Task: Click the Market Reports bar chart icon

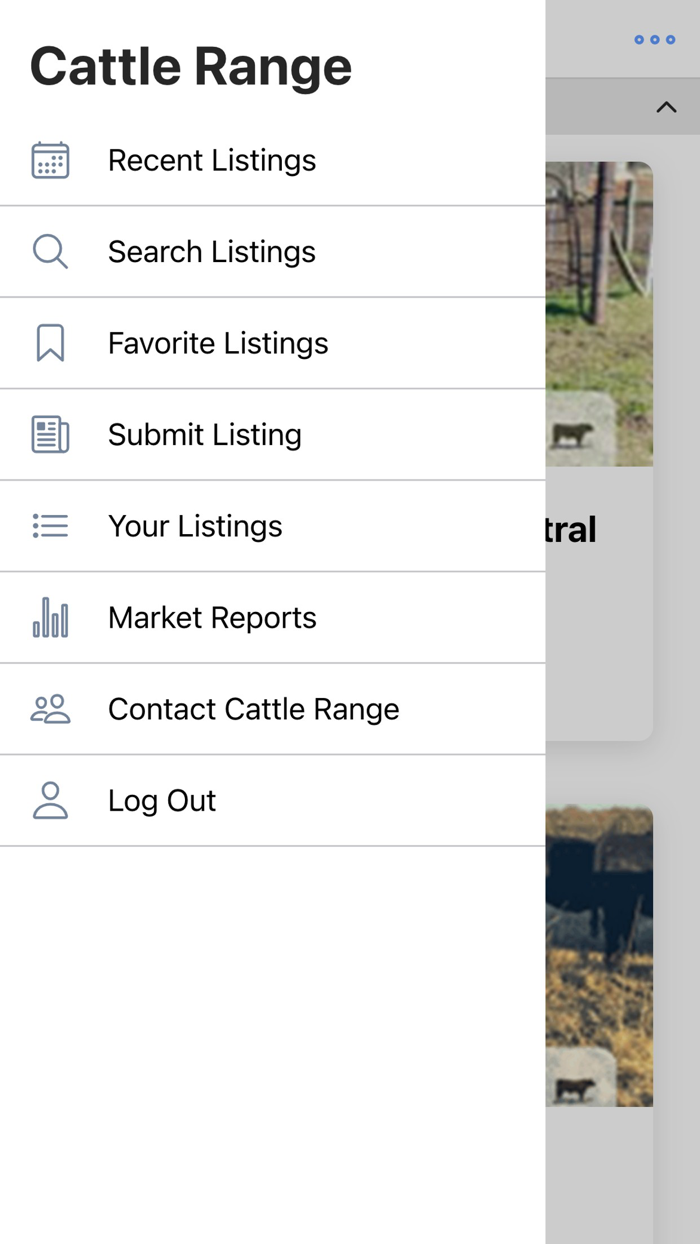Action: [x=50, y=618]
